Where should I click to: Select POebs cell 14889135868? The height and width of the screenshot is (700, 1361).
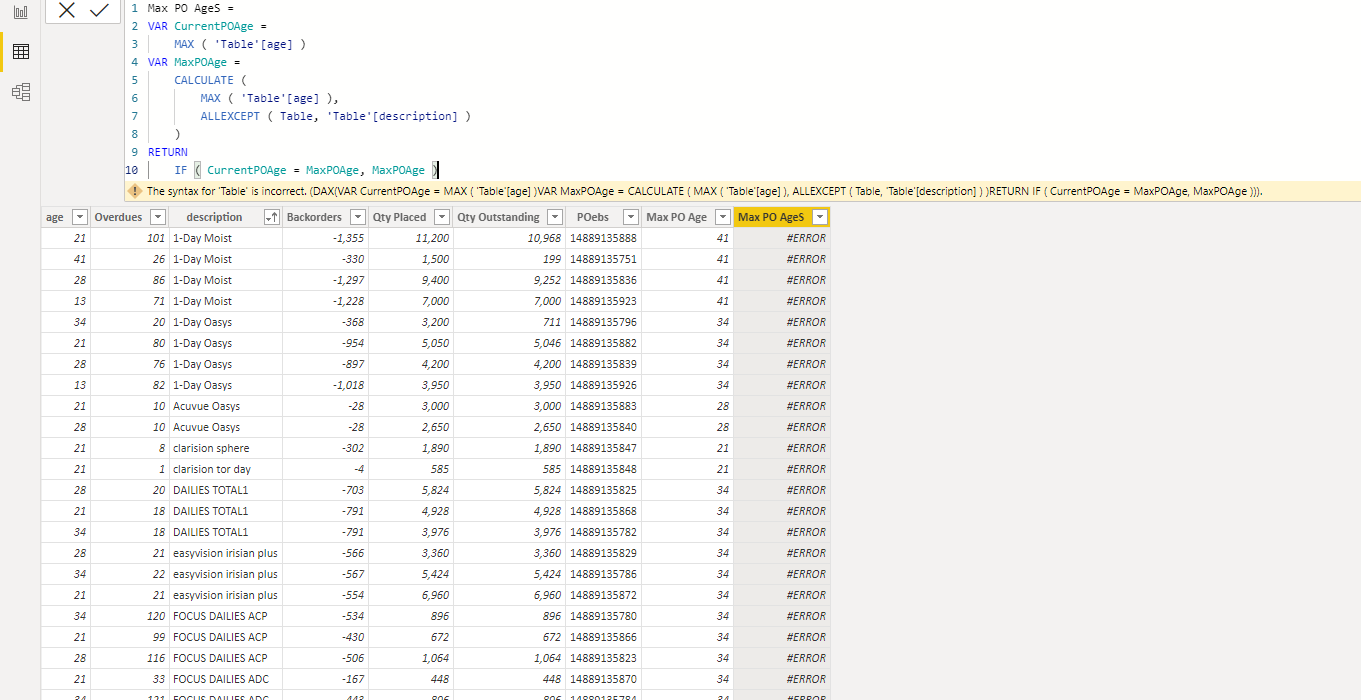coord(603,511)
